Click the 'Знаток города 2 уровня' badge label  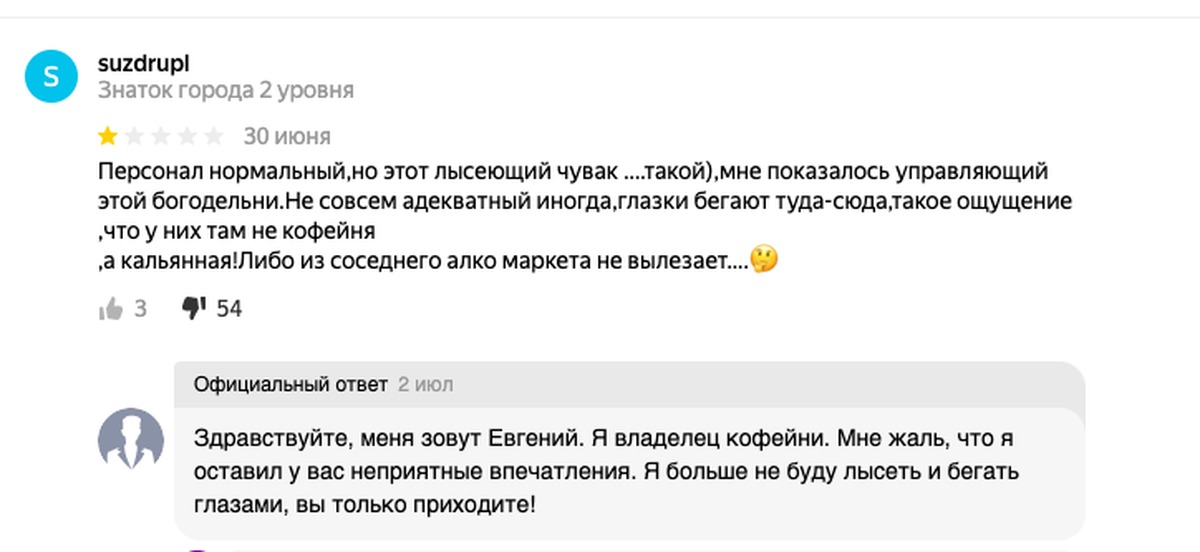225,90
